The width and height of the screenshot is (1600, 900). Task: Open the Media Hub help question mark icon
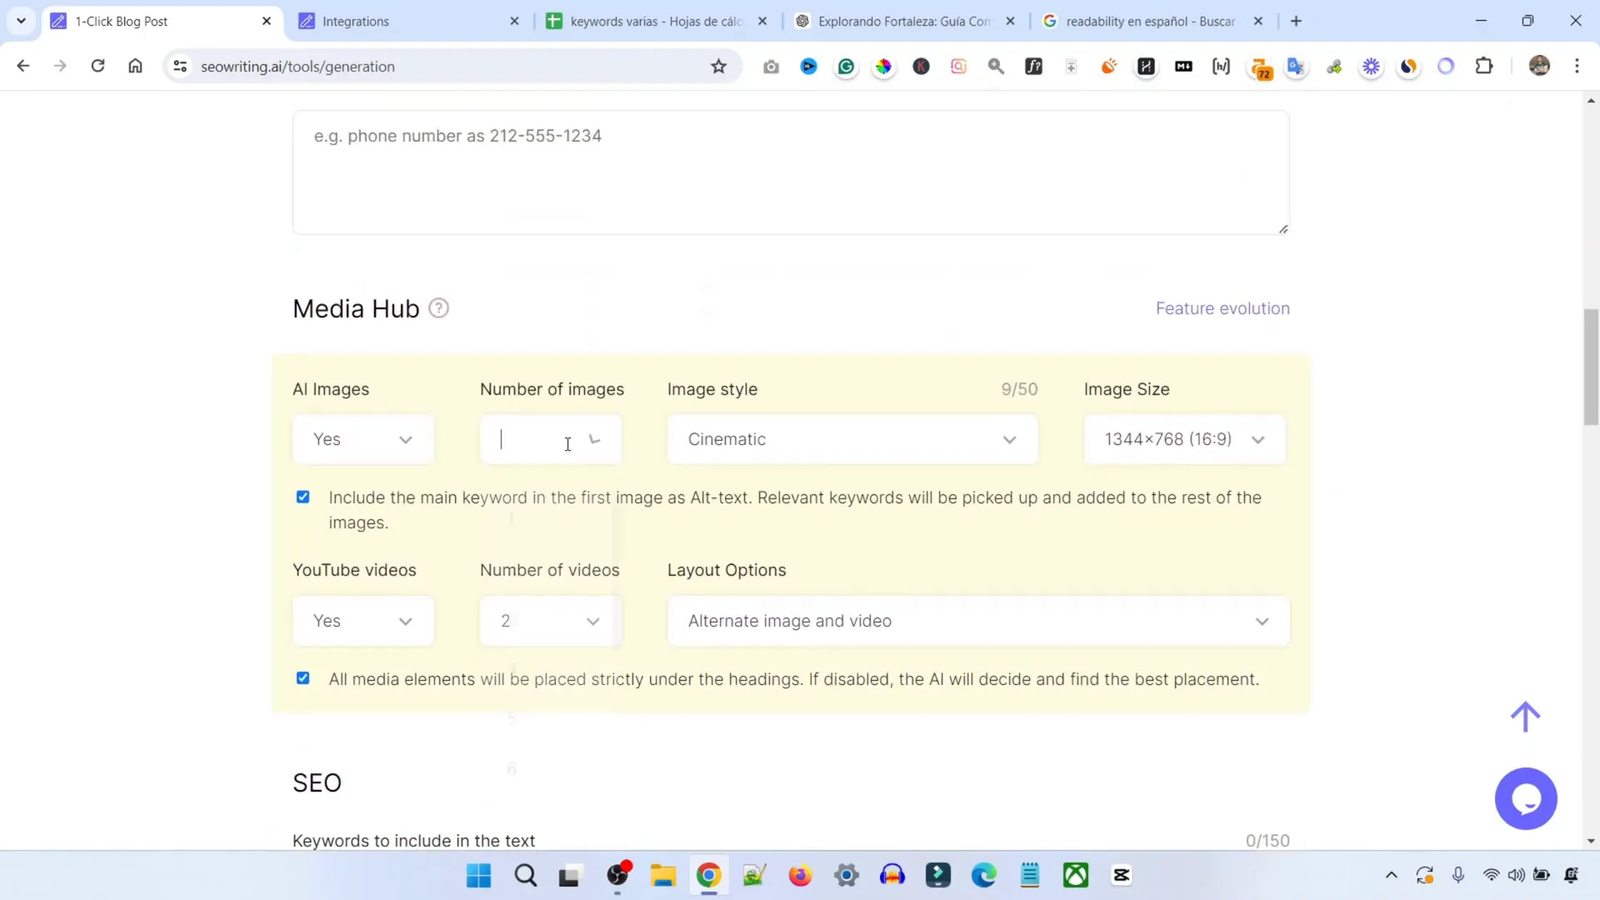pyautogui.click(x=438, y=308)
